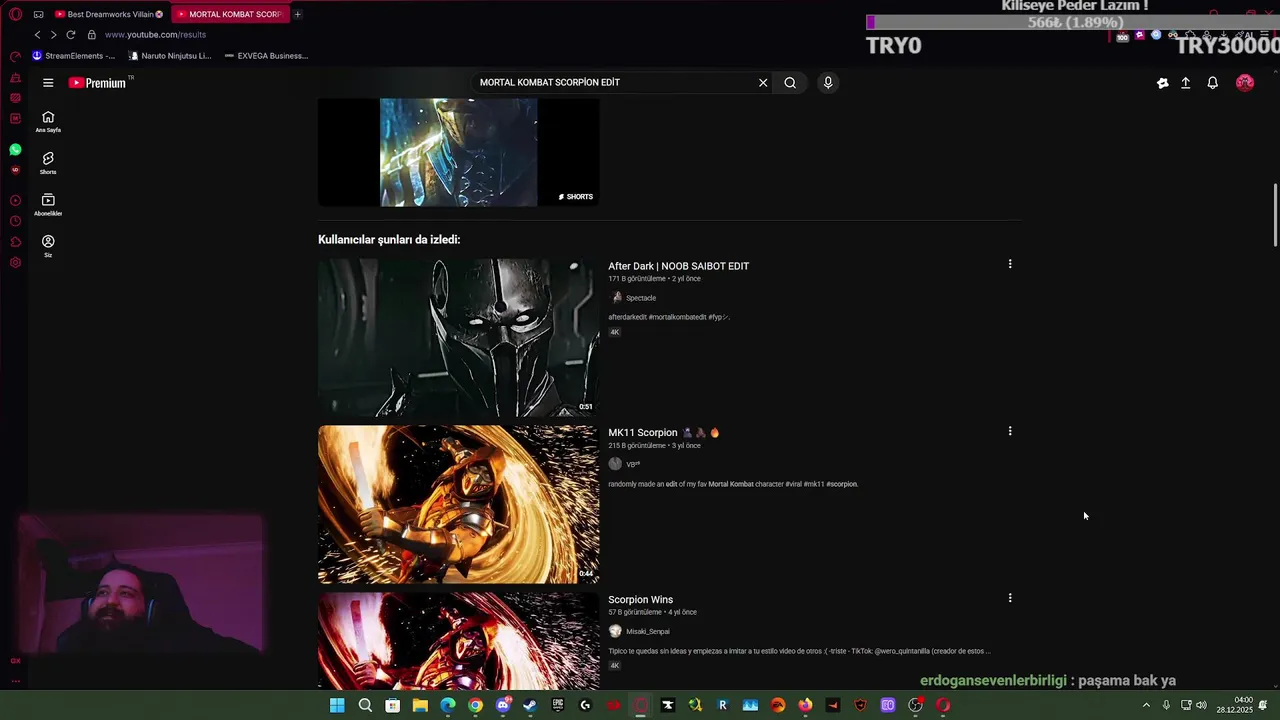Go forward one page in browser
Screen dimensions: 1280x720
tap(54, 35)
